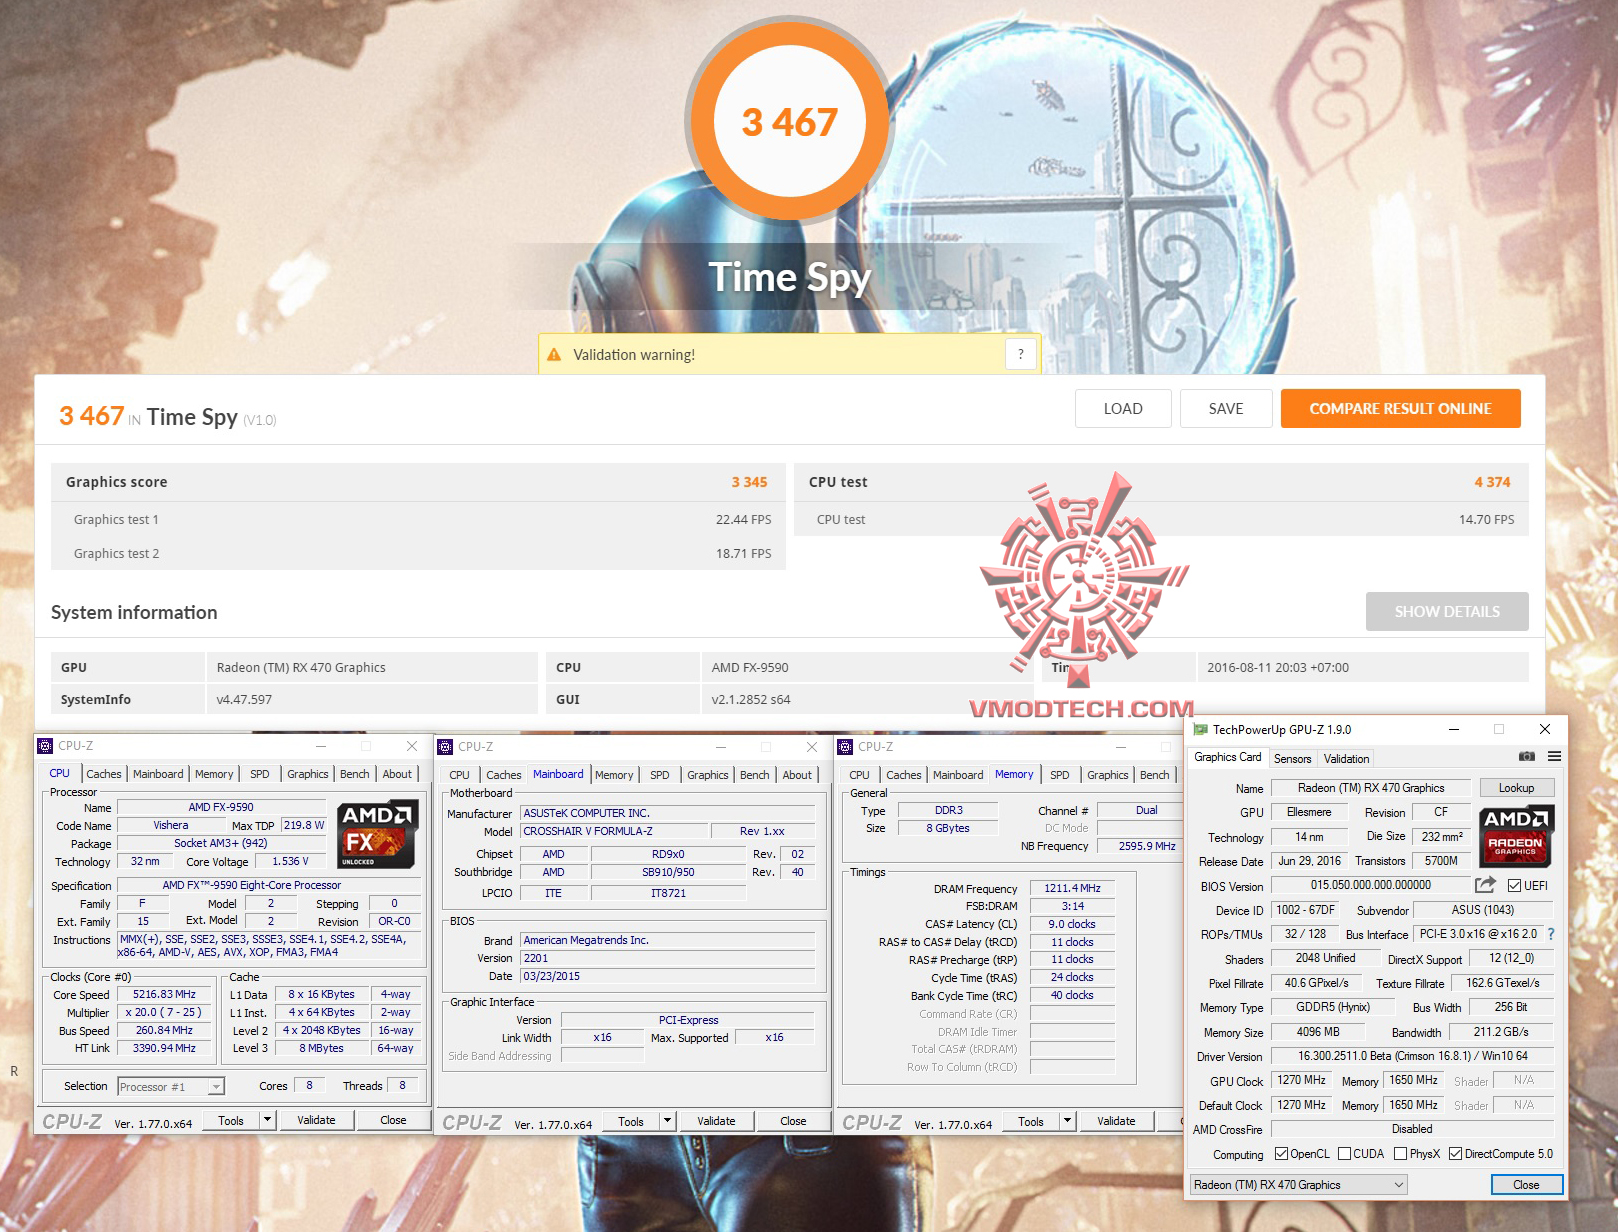Image resolution: width=1618 pixels, height=1232 pixels.
Task: Click the Lookup button in GPU-Z
Action: point(1516,788)
